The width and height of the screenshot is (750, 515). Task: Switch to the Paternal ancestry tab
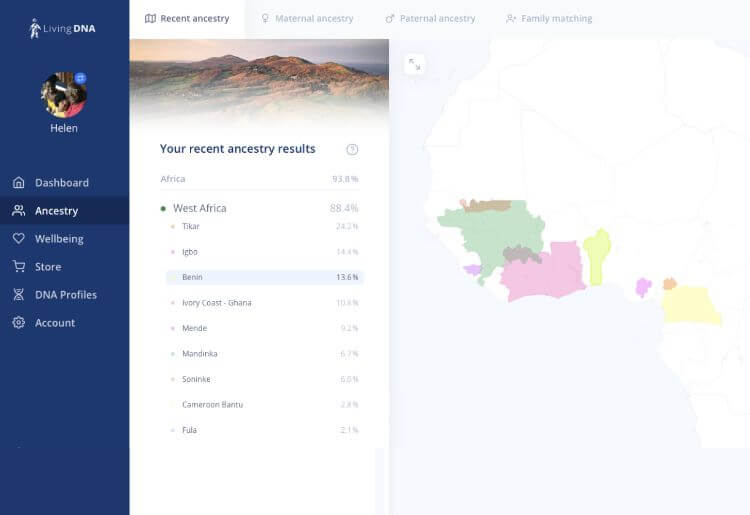pos(430,18)
